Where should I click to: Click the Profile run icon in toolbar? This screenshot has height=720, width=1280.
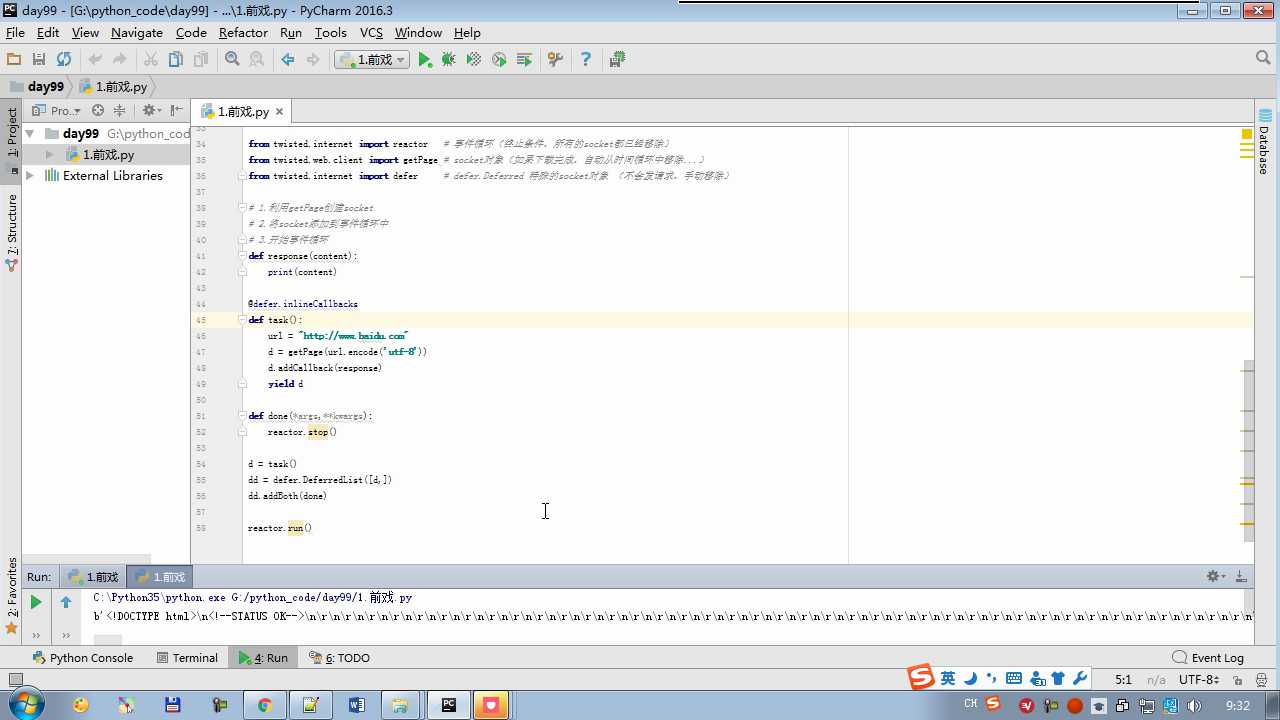tap(499, 60)
